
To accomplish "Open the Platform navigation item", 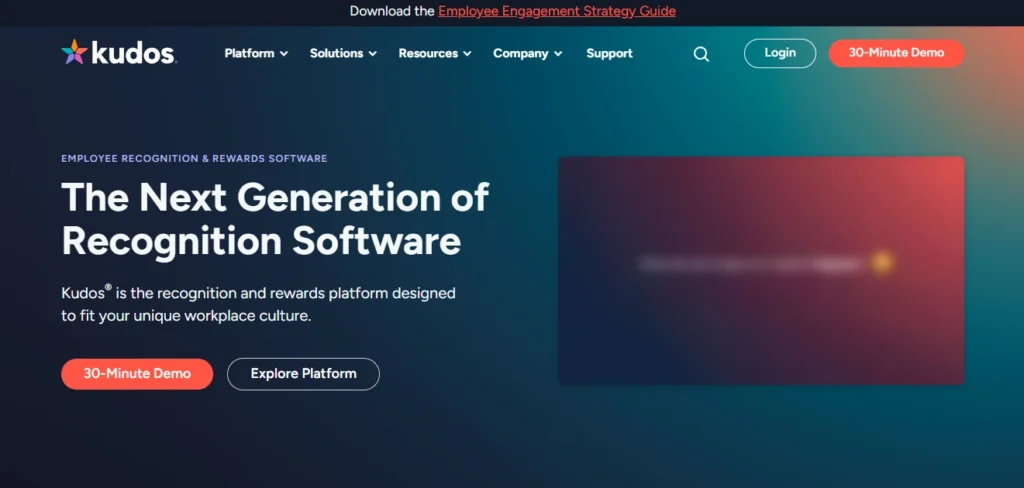I will pyautogui.click(x=249, y=54).
